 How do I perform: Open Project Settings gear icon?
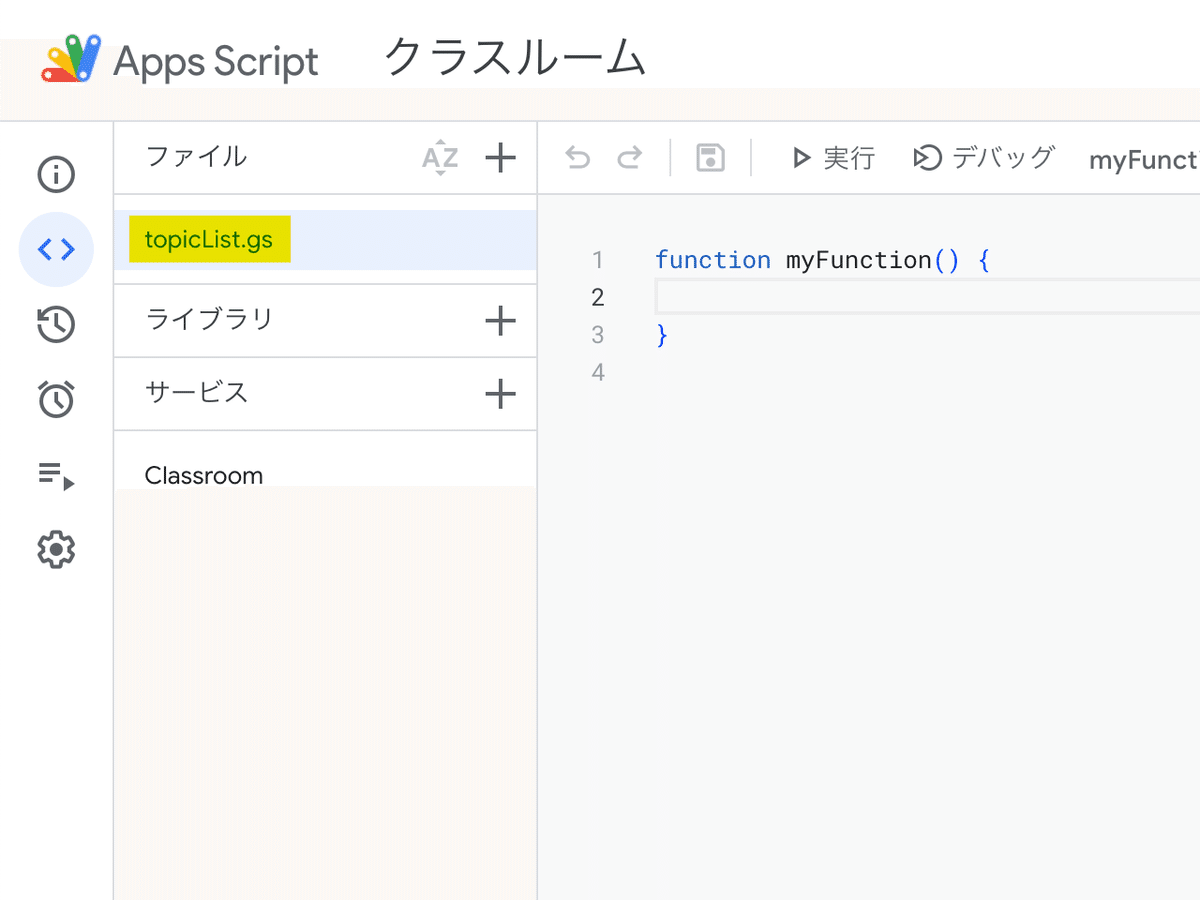[x=56, y=550]
